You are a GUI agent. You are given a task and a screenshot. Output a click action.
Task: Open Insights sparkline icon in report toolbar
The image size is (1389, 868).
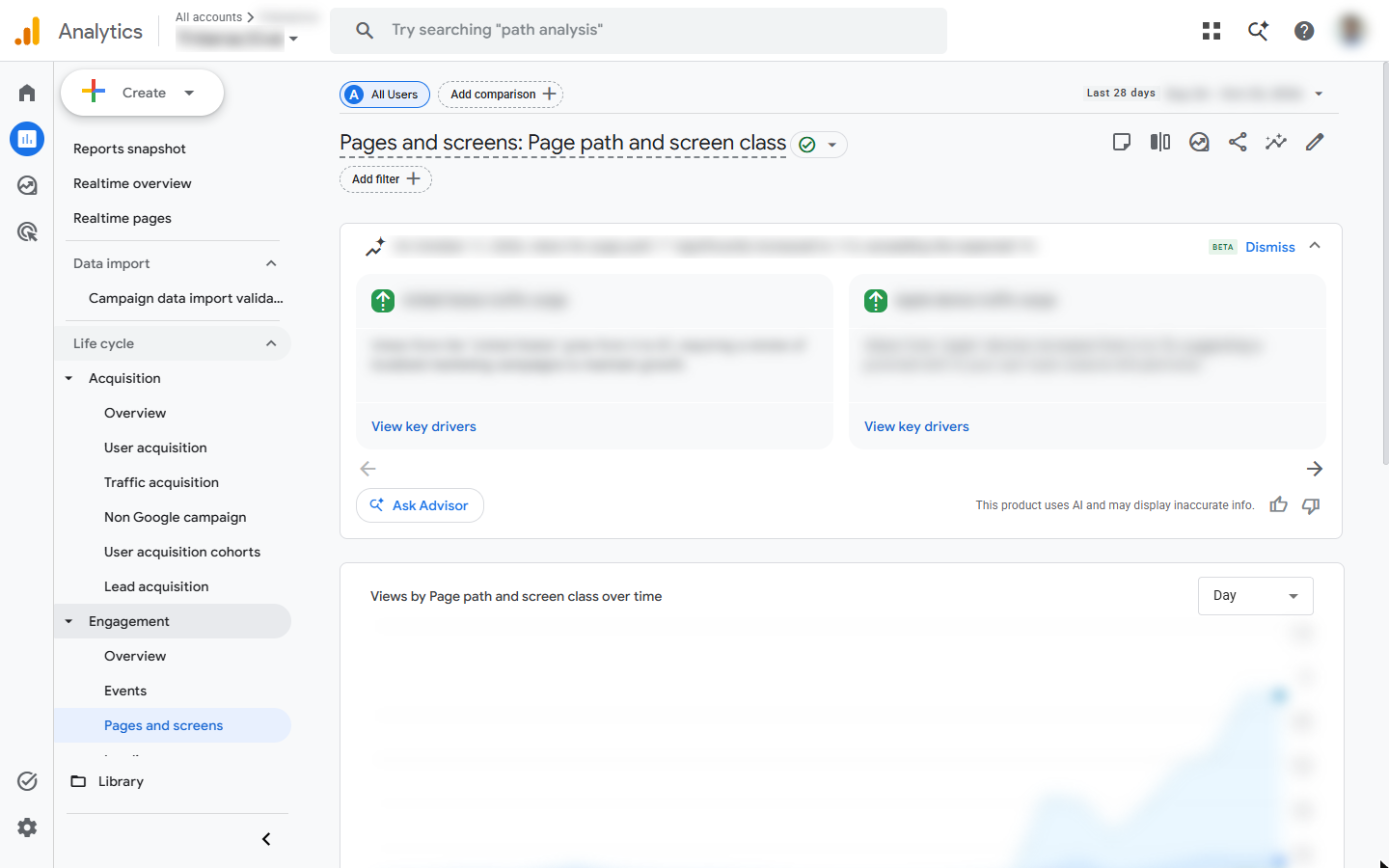[x=1275, y=142]
